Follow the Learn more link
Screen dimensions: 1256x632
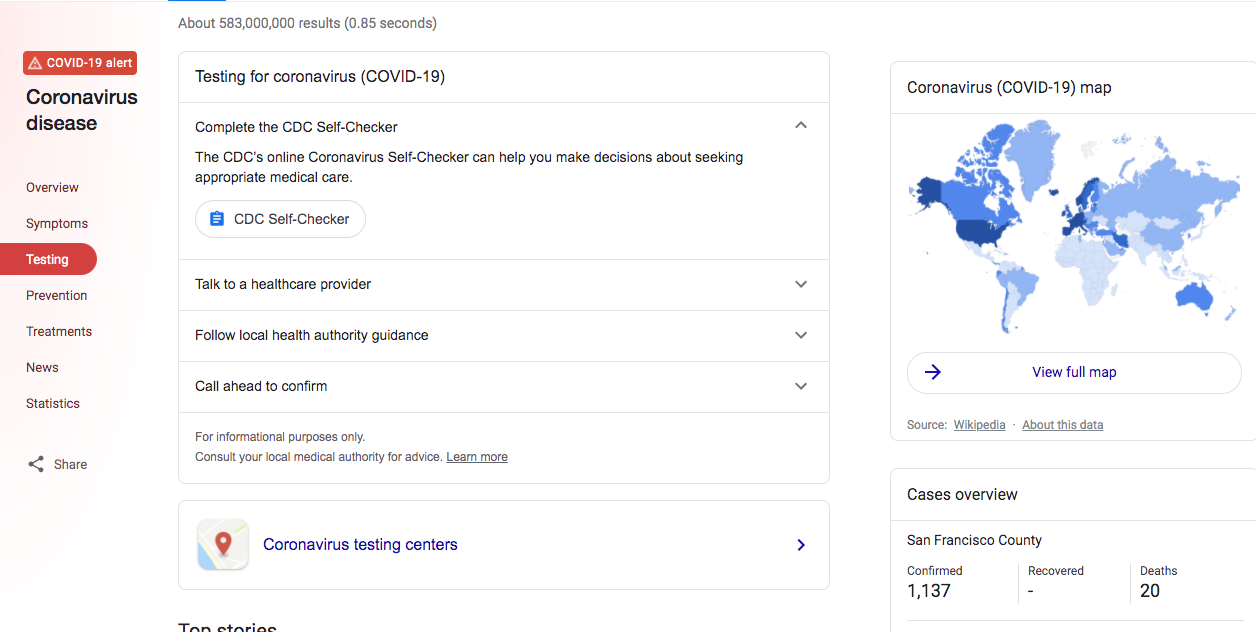click(x=477, y=457)
